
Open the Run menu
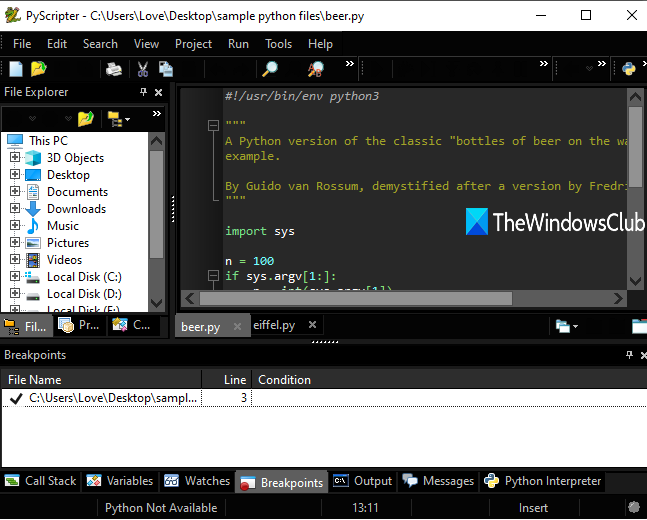point(238,44)
